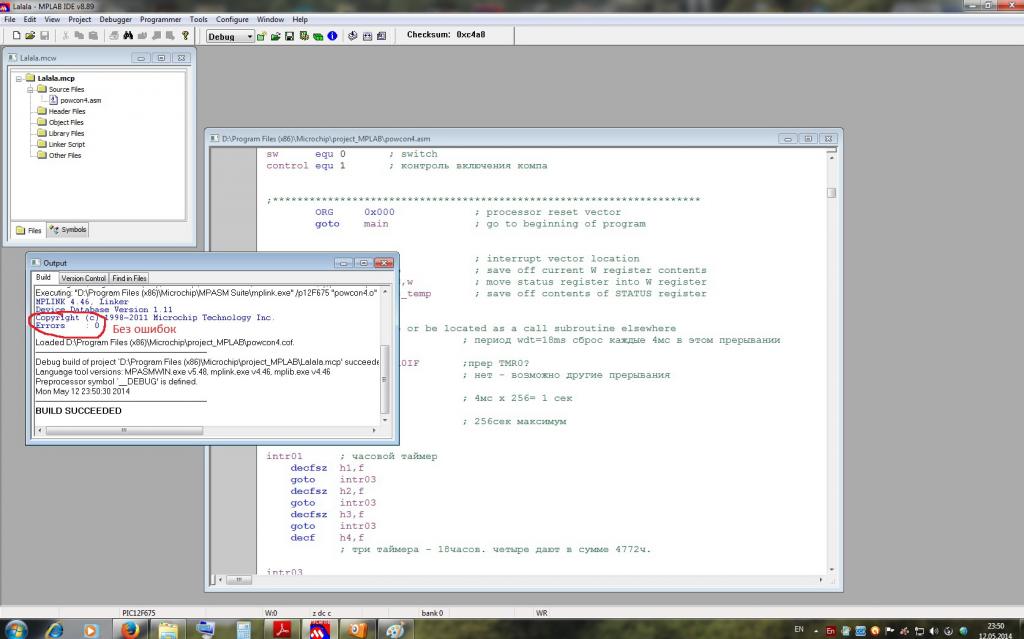This screenshot has width=1024, height=639.
Task: Collapse the Lalala.mcp project tree node
Action: (19, 78)
